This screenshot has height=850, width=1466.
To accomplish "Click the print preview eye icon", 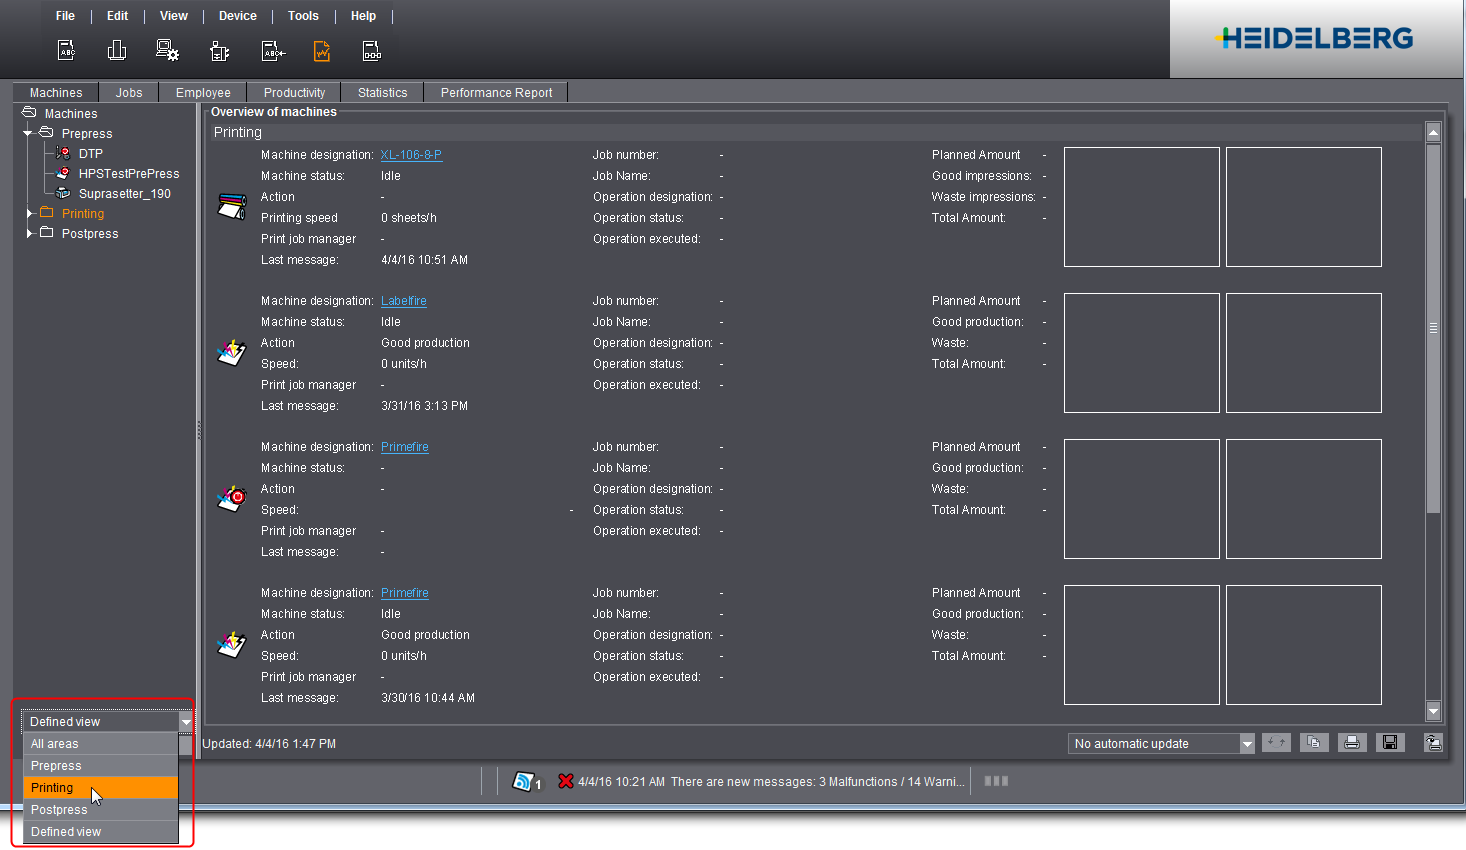I will coord(1433,742).
